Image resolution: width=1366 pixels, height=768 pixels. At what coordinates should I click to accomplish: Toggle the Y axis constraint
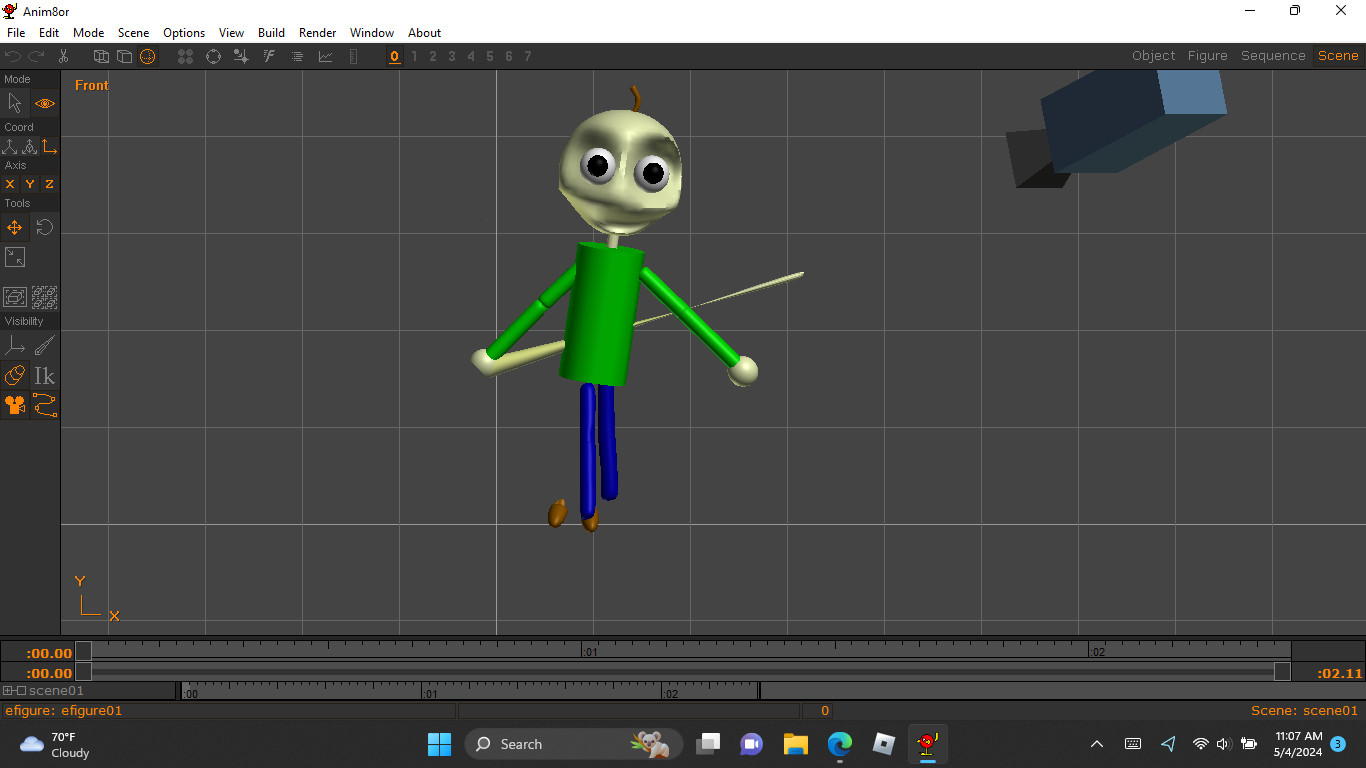[28, 184]
